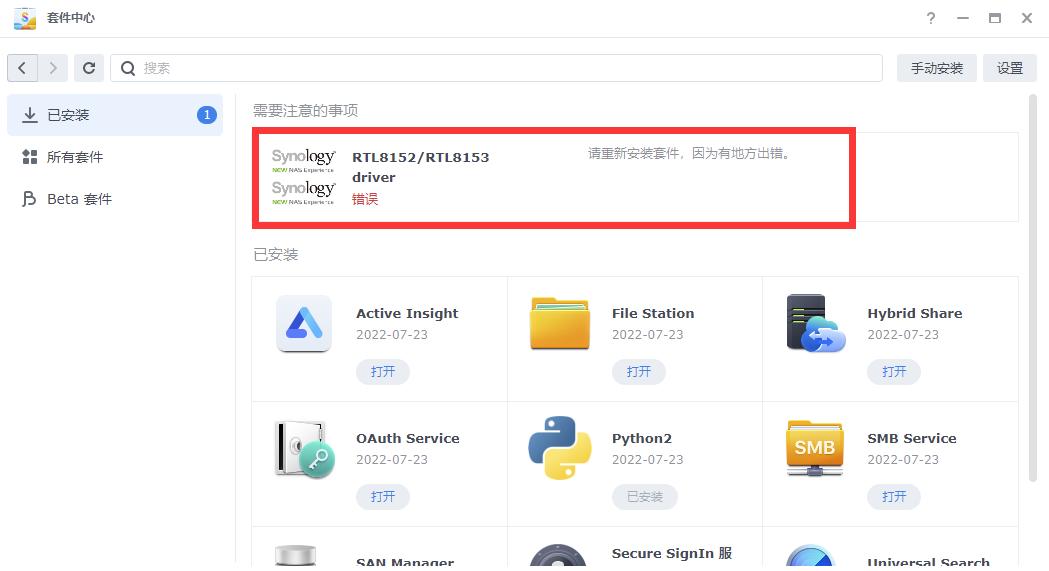Click the File Station package name
This screenshot has height=571, width=1049.
click(x=653, y=314)
